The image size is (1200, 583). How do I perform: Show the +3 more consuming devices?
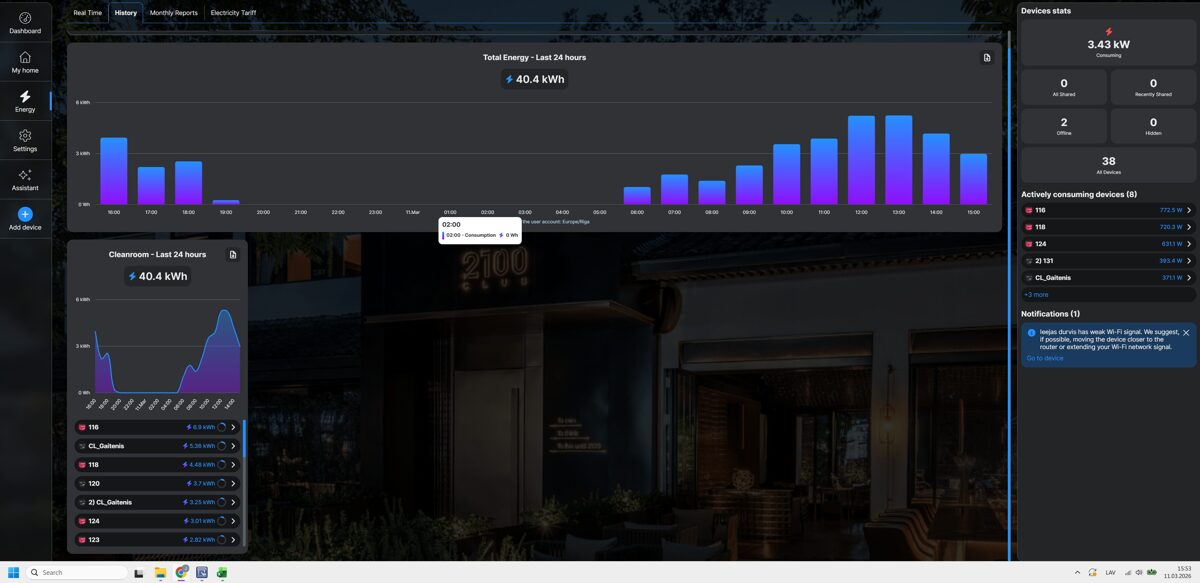pos(1036,295)
